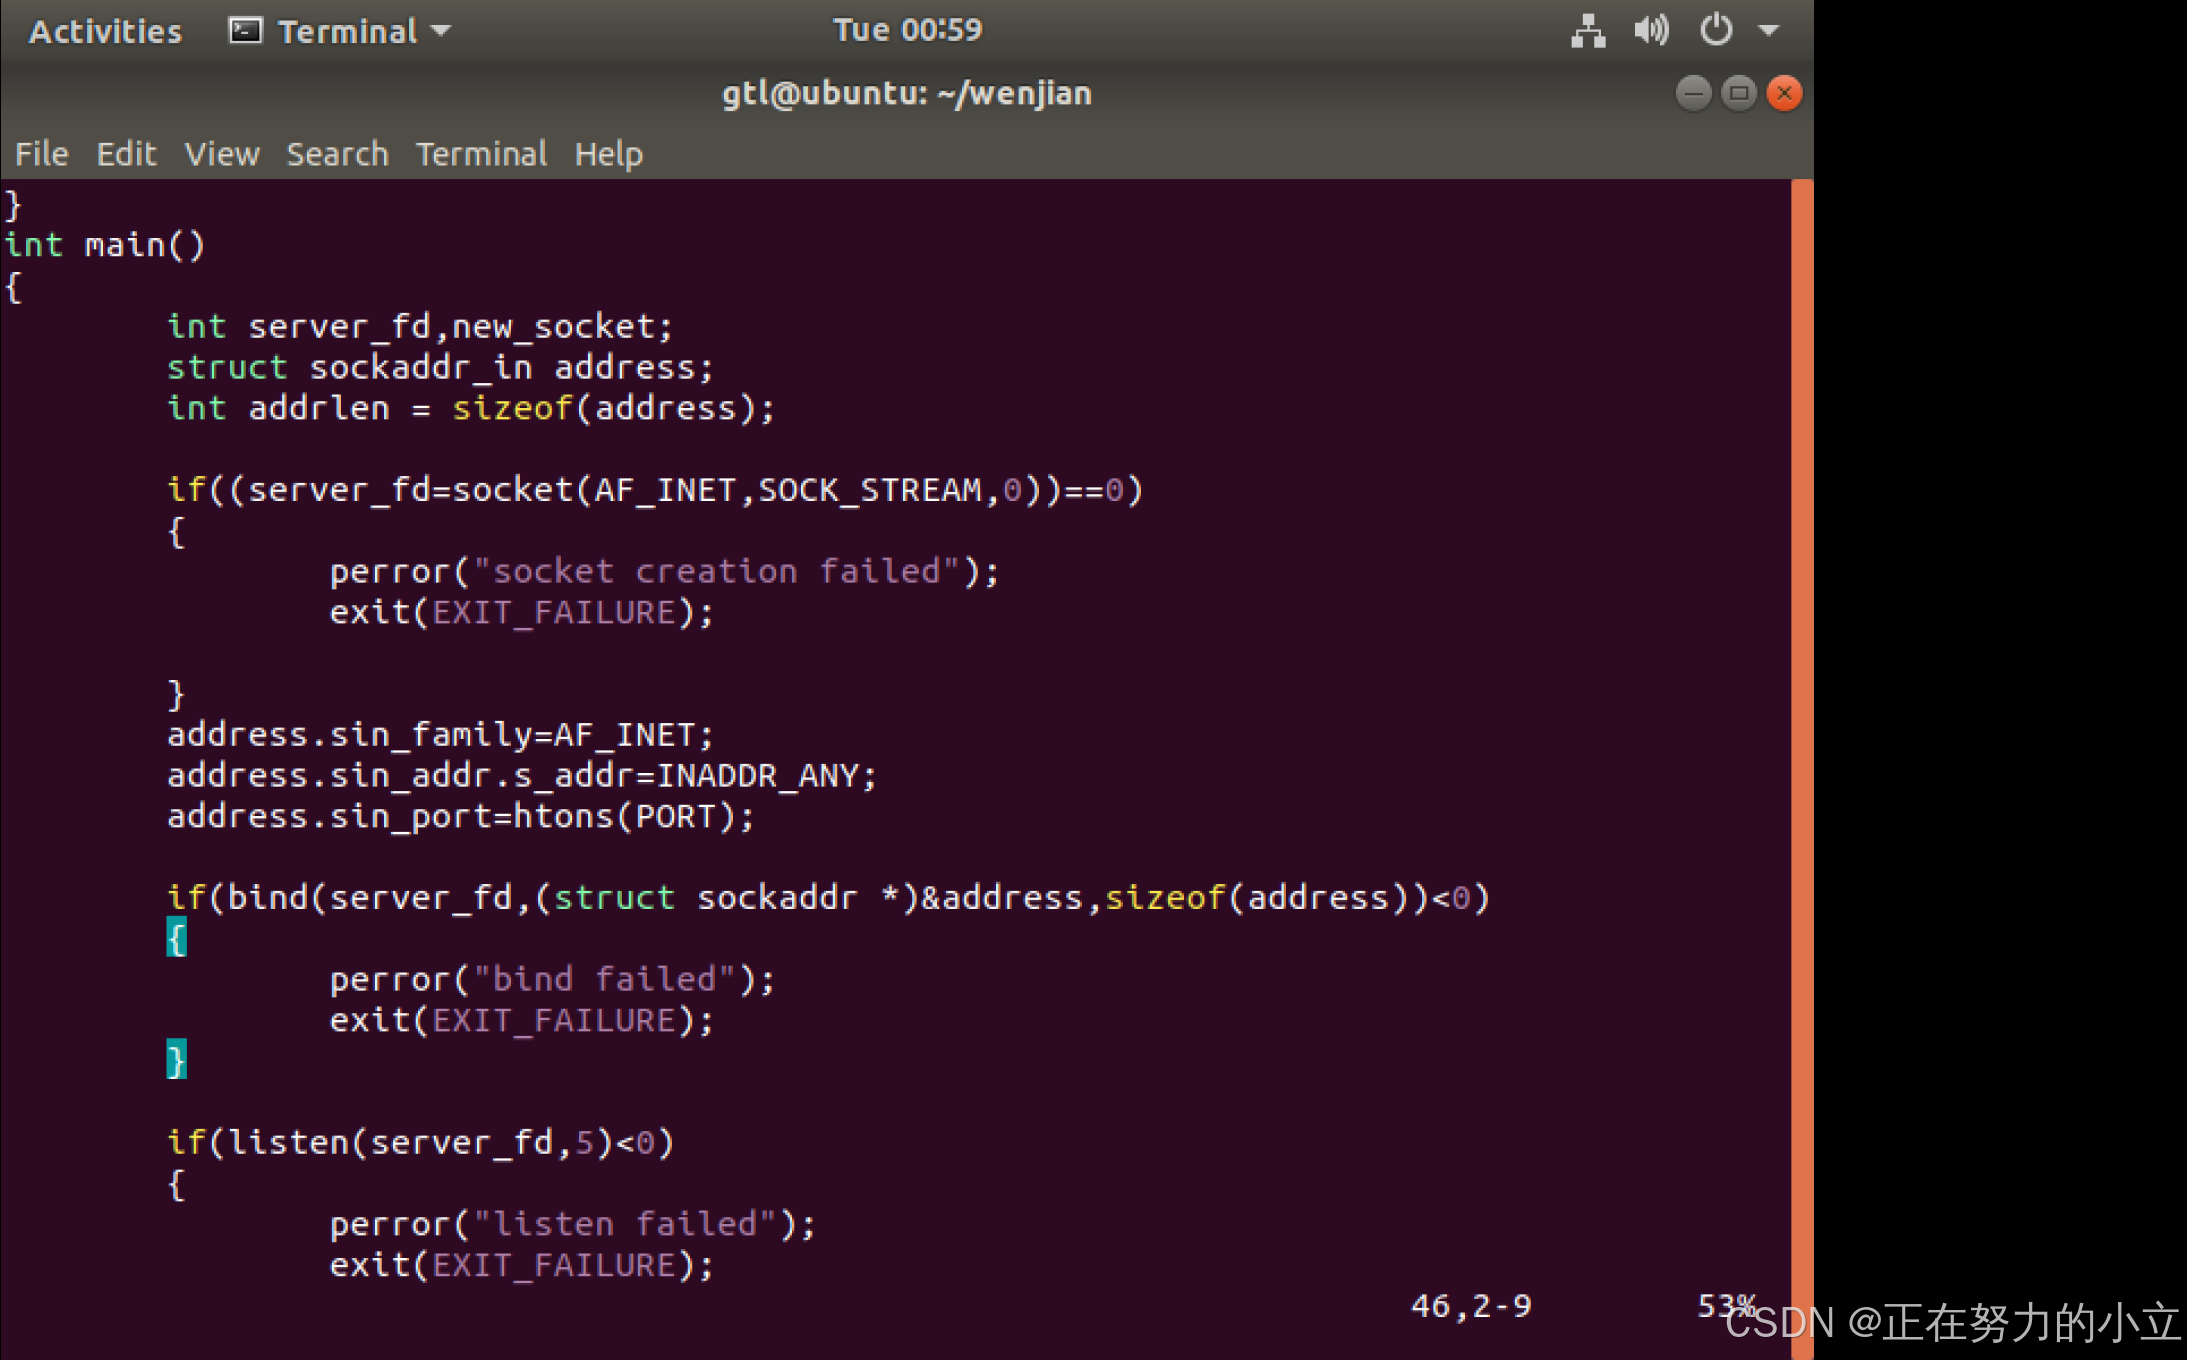Open the Help menu
Viewport: 2187px width, 1360px height.
(x=608, y=154)
